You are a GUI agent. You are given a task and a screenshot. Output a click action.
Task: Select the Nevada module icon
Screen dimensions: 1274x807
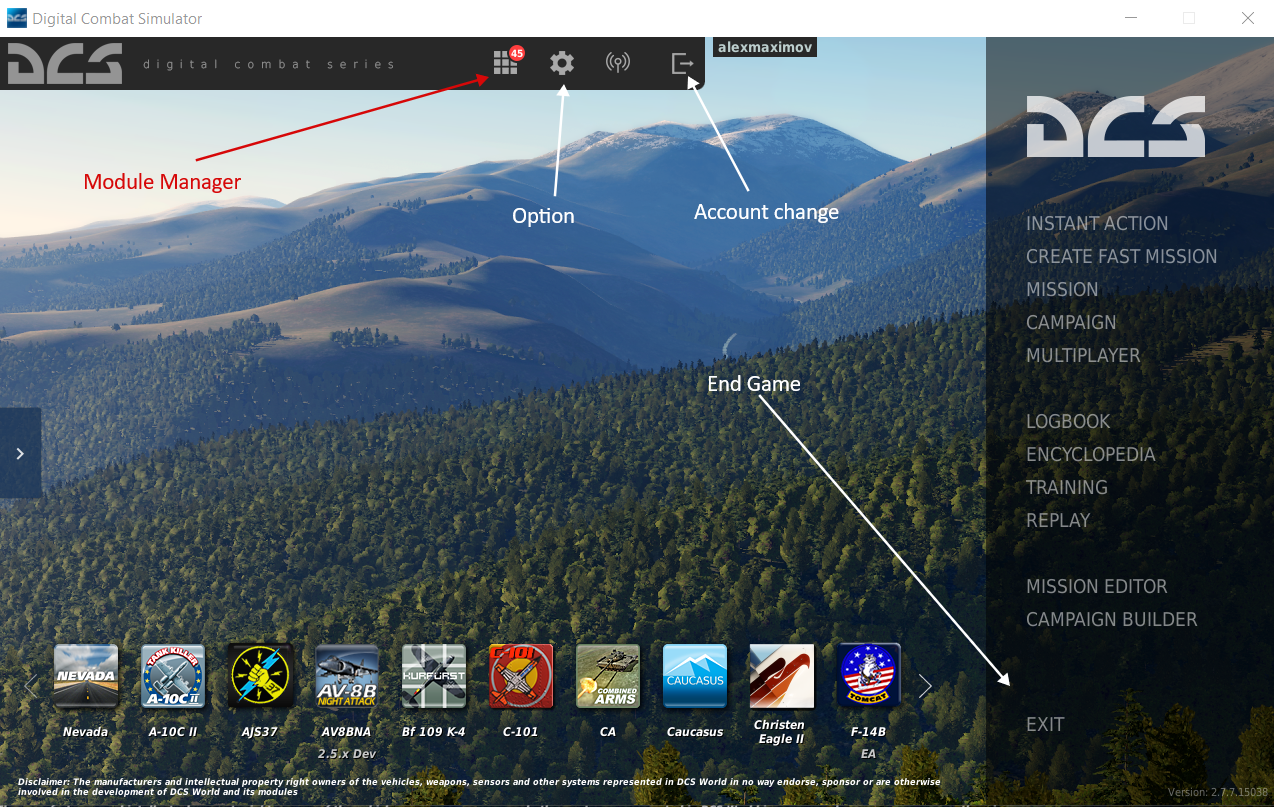tap(86, 677)
